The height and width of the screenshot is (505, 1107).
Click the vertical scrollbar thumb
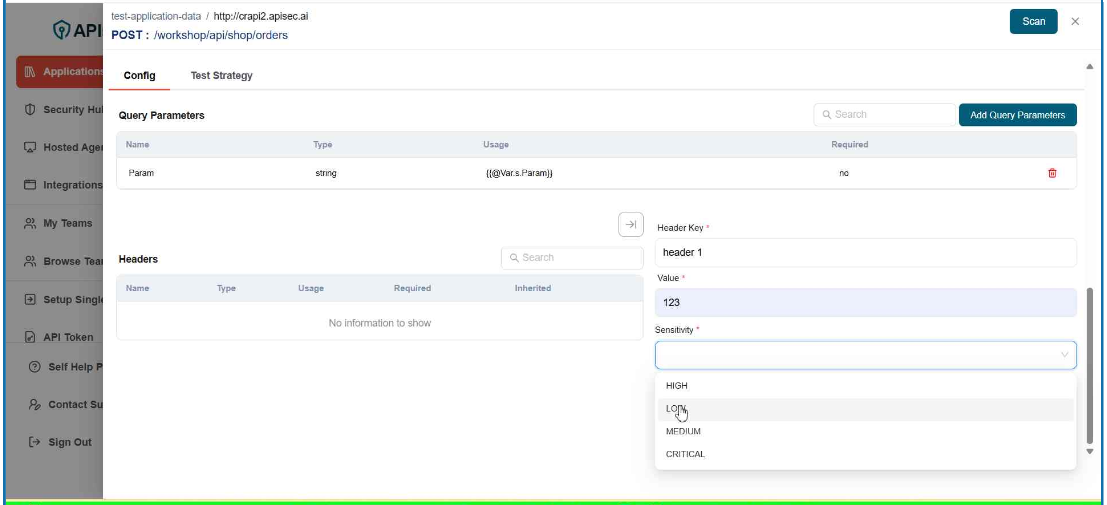click(1089, 365)
